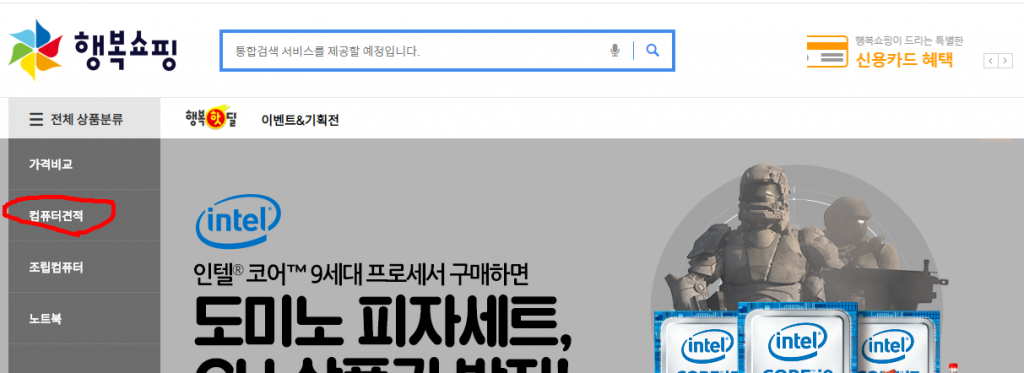The width and height of the screenshot is (1024, 373).
Task: Open the credit card benefits card icon
Action: 827,52
